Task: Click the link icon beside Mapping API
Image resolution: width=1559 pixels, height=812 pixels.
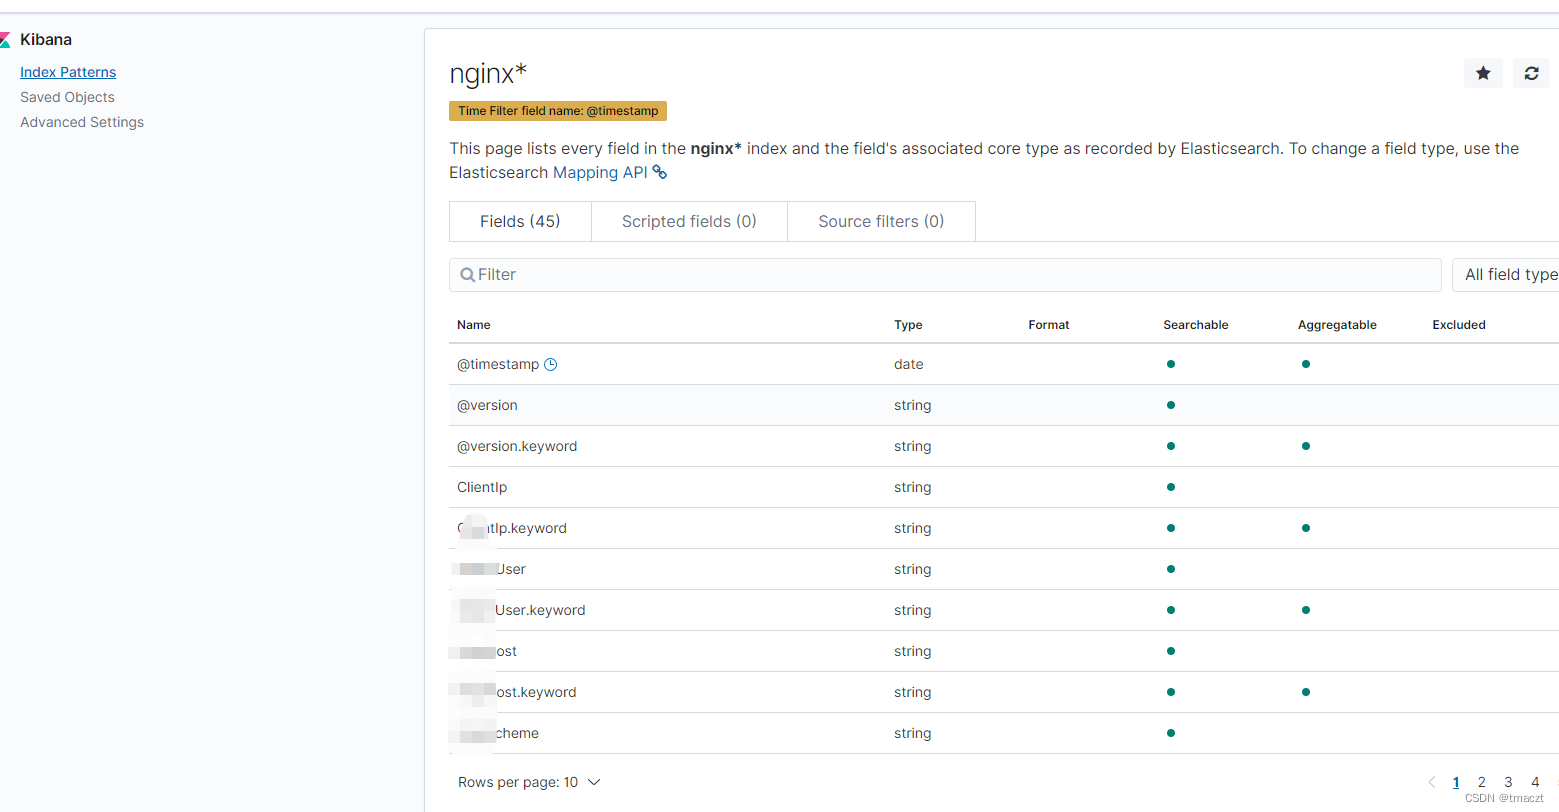Action: [660, 172]
